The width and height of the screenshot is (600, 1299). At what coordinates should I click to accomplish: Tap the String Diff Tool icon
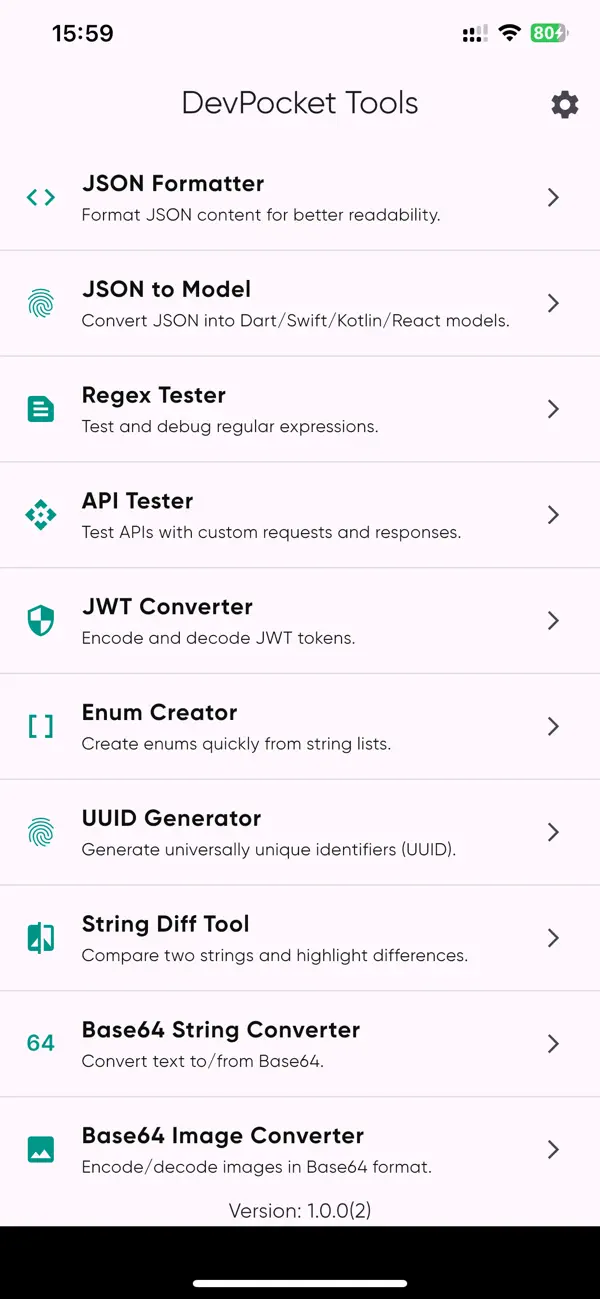[x=40, y=938]
